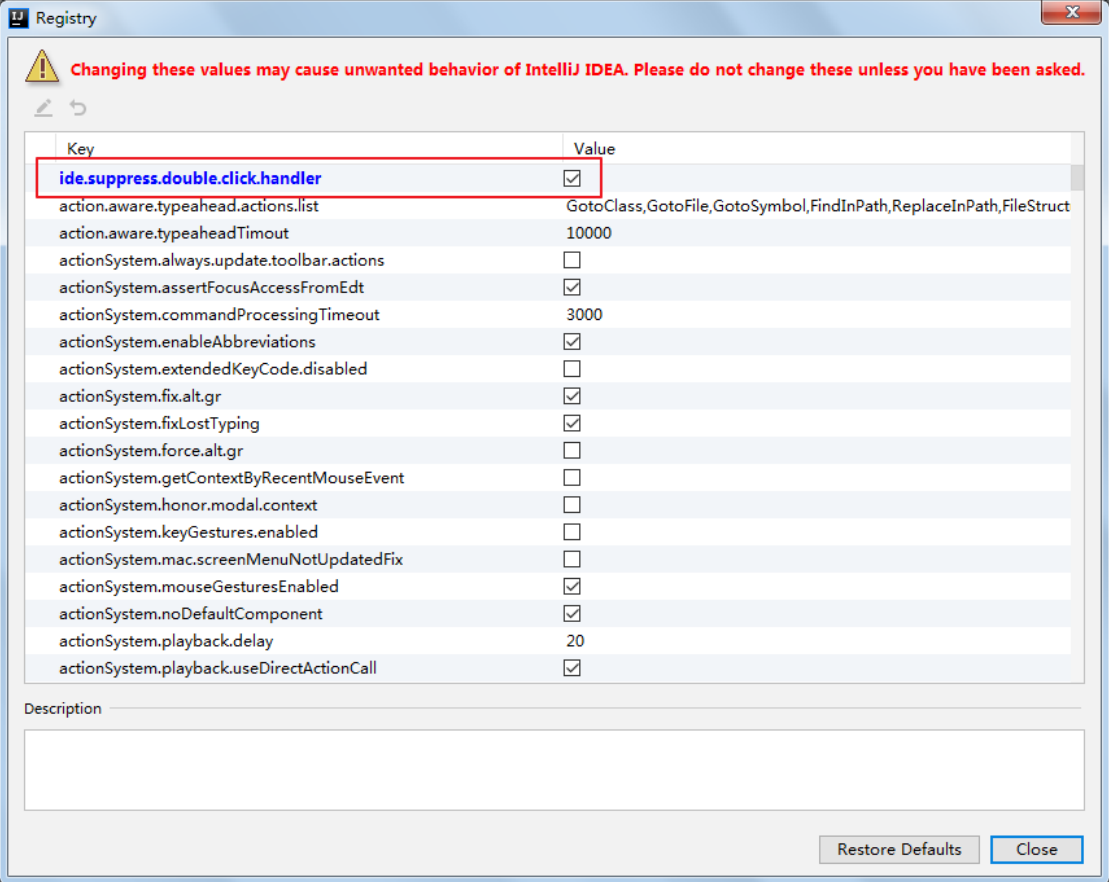Click the value 3000

click(x=584, y=315)
